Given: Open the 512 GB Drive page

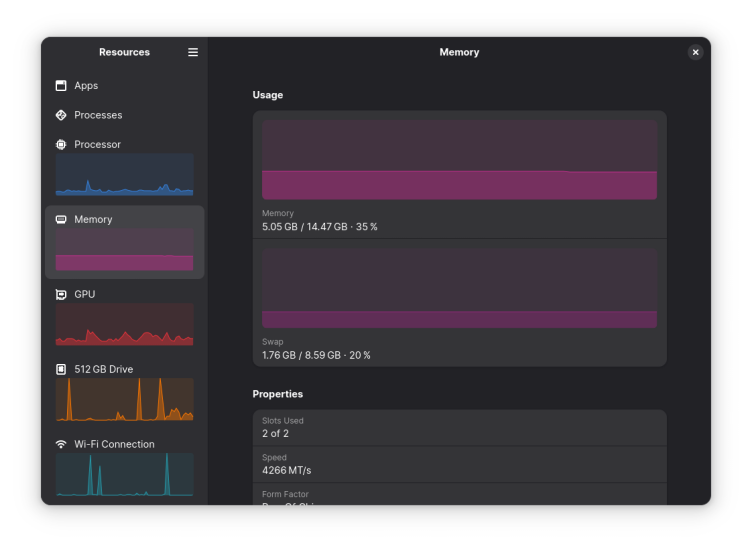Looking at the screenshot, I should point(103,369).
